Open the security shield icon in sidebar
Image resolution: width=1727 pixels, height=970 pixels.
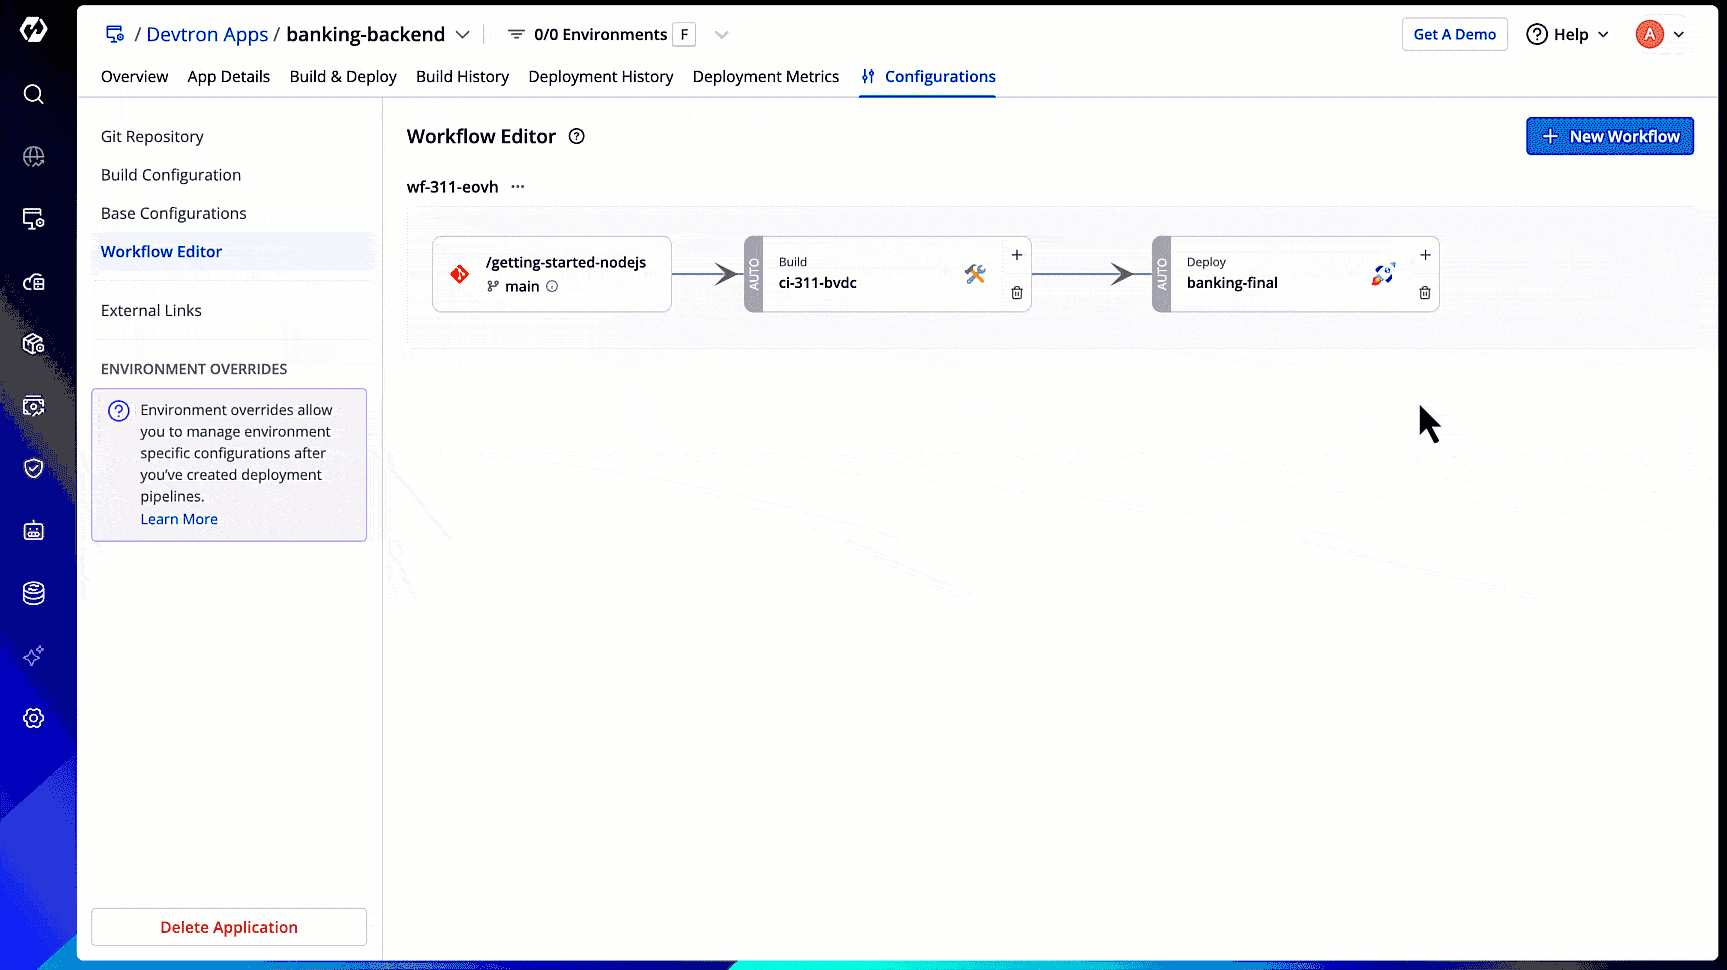[34, 468]
